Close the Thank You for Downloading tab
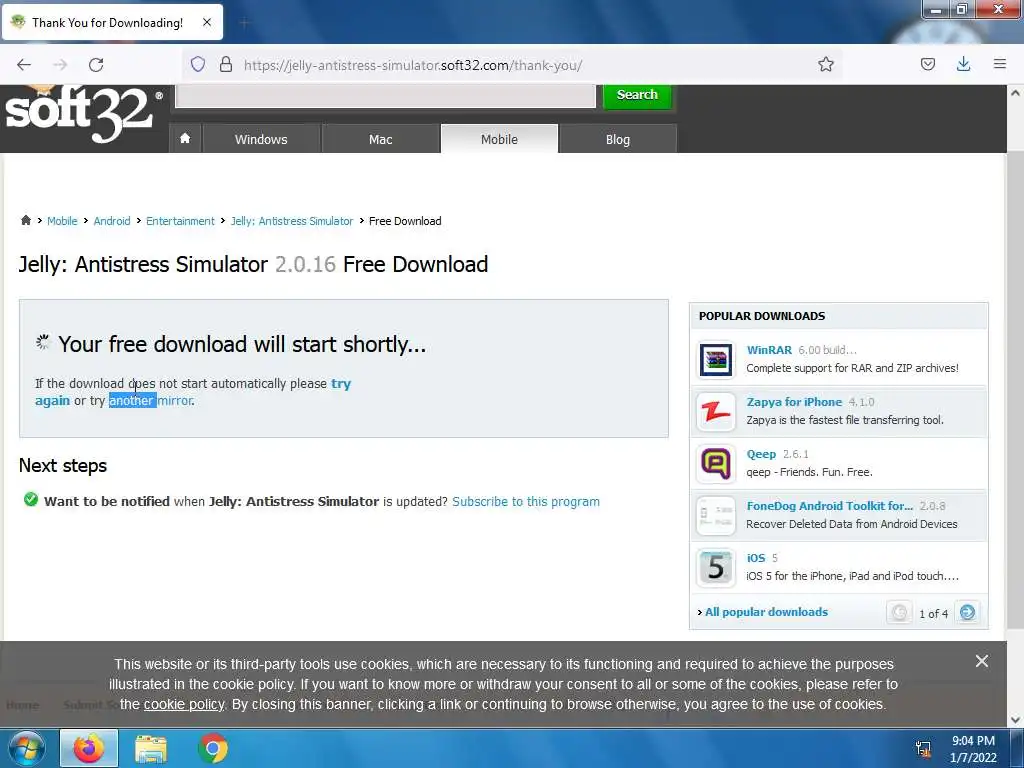 pos(206,22)
